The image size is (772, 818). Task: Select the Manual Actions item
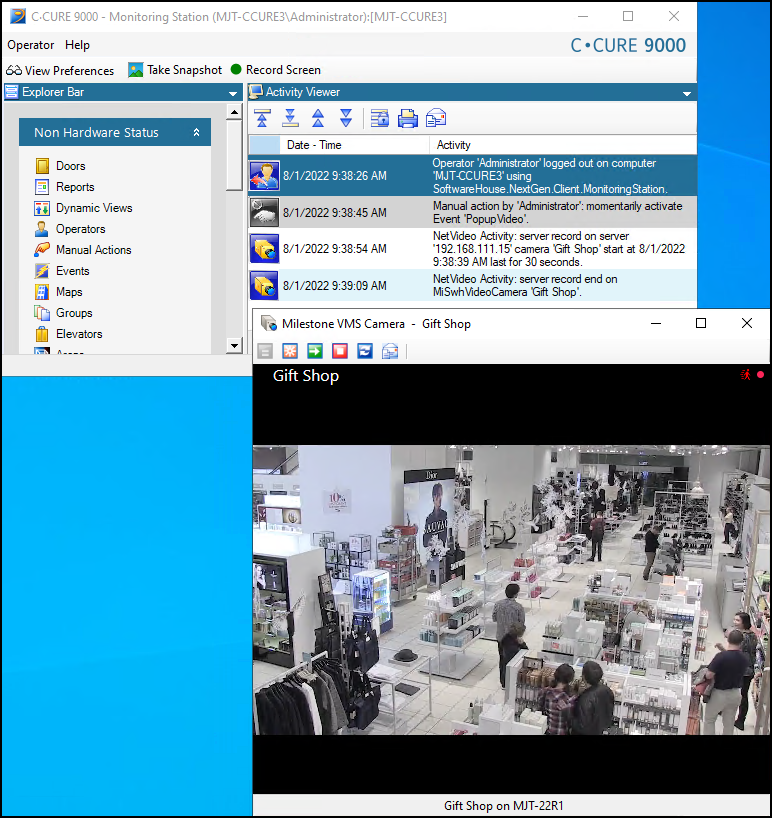point(94,249)
